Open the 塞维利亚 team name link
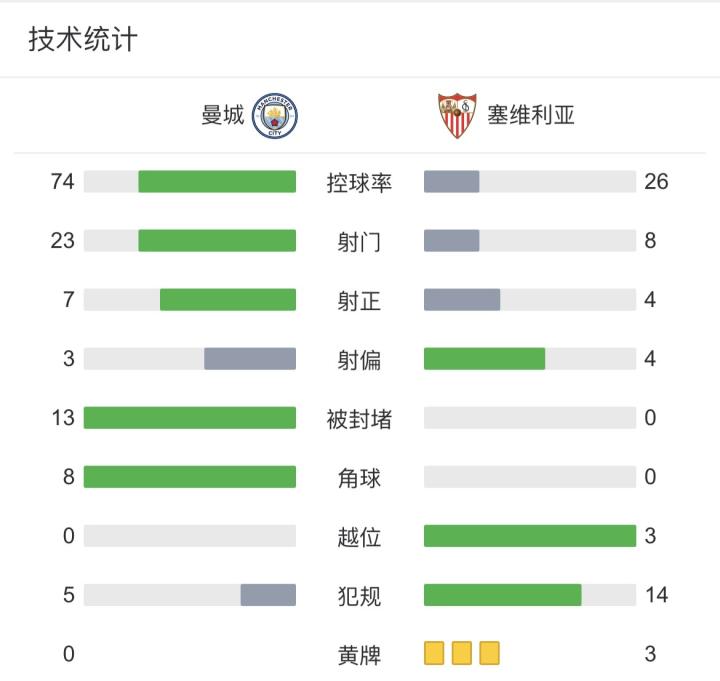The width and height of the screenshot is (720, 681). 531,116
